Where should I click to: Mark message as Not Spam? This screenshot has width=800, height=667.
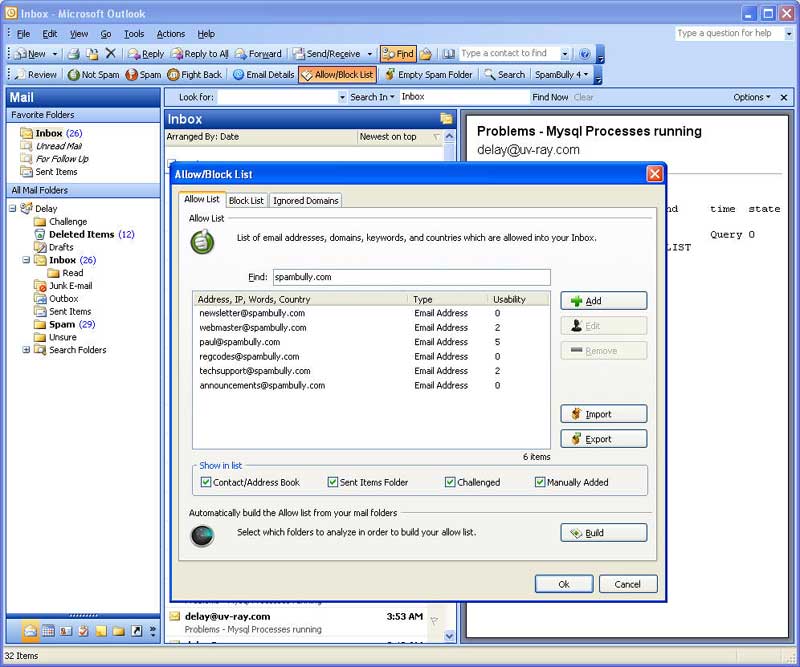click(94, 75)
